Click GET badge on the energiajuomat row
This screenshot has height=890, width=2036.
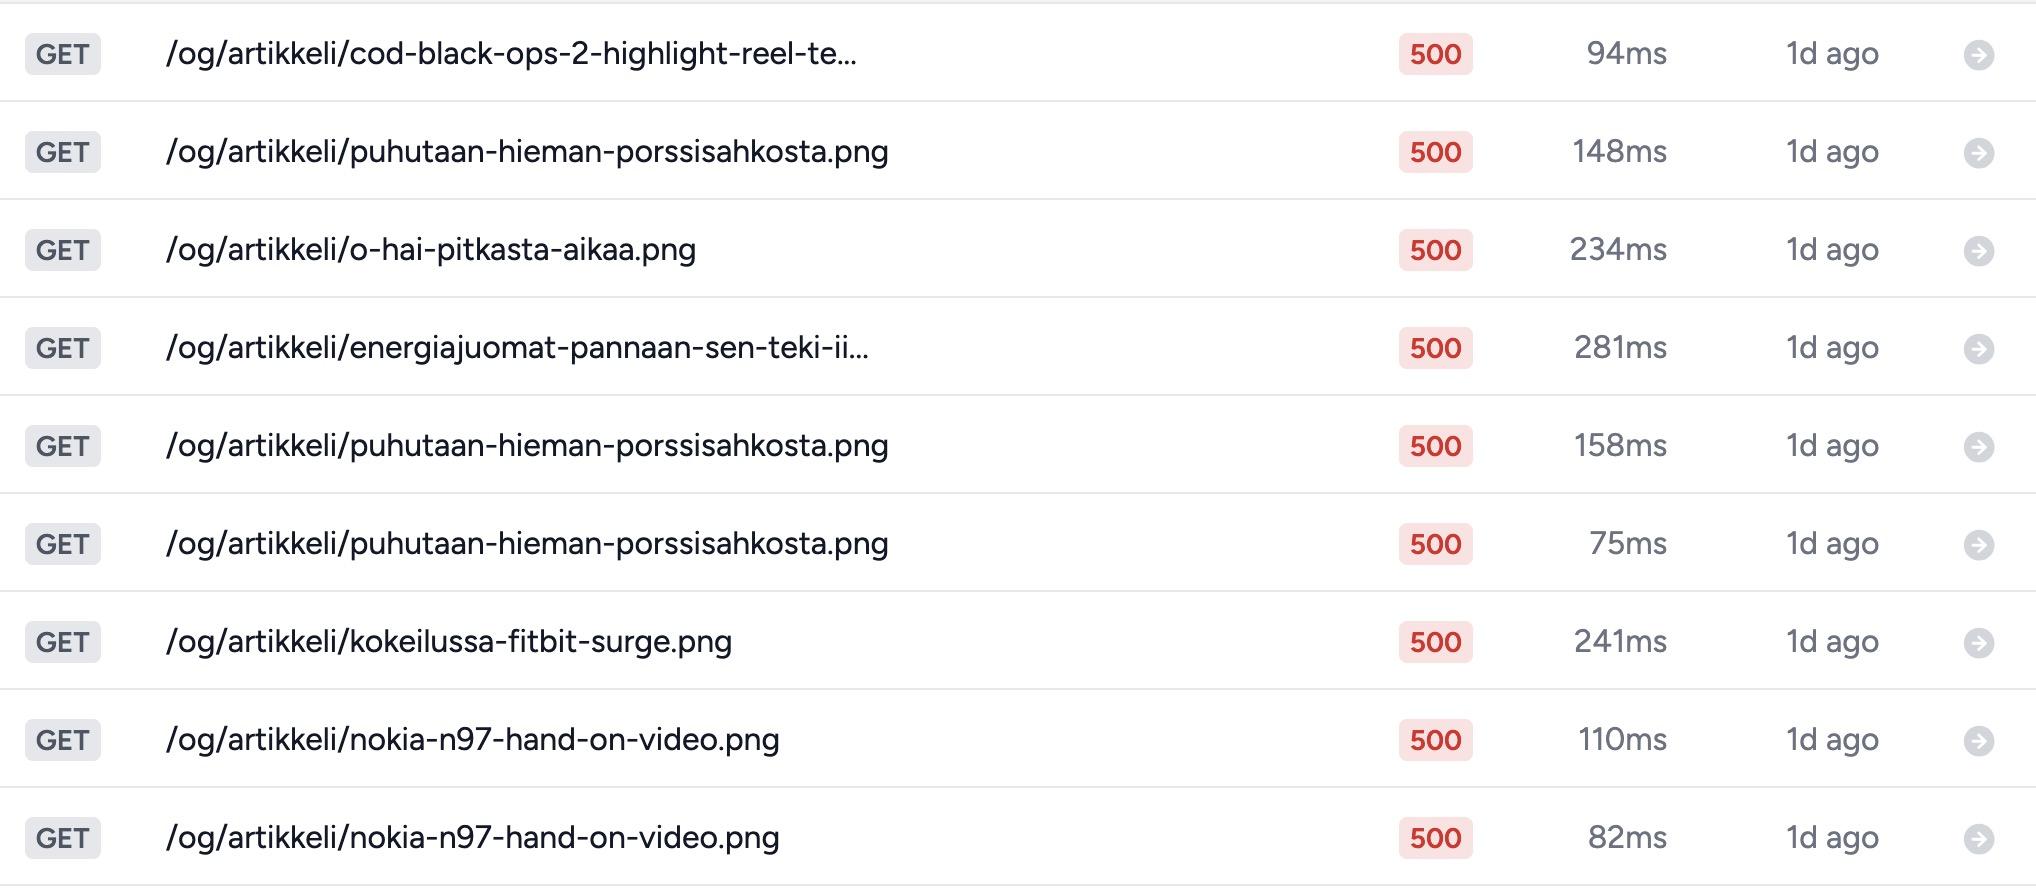pos(62,348)
